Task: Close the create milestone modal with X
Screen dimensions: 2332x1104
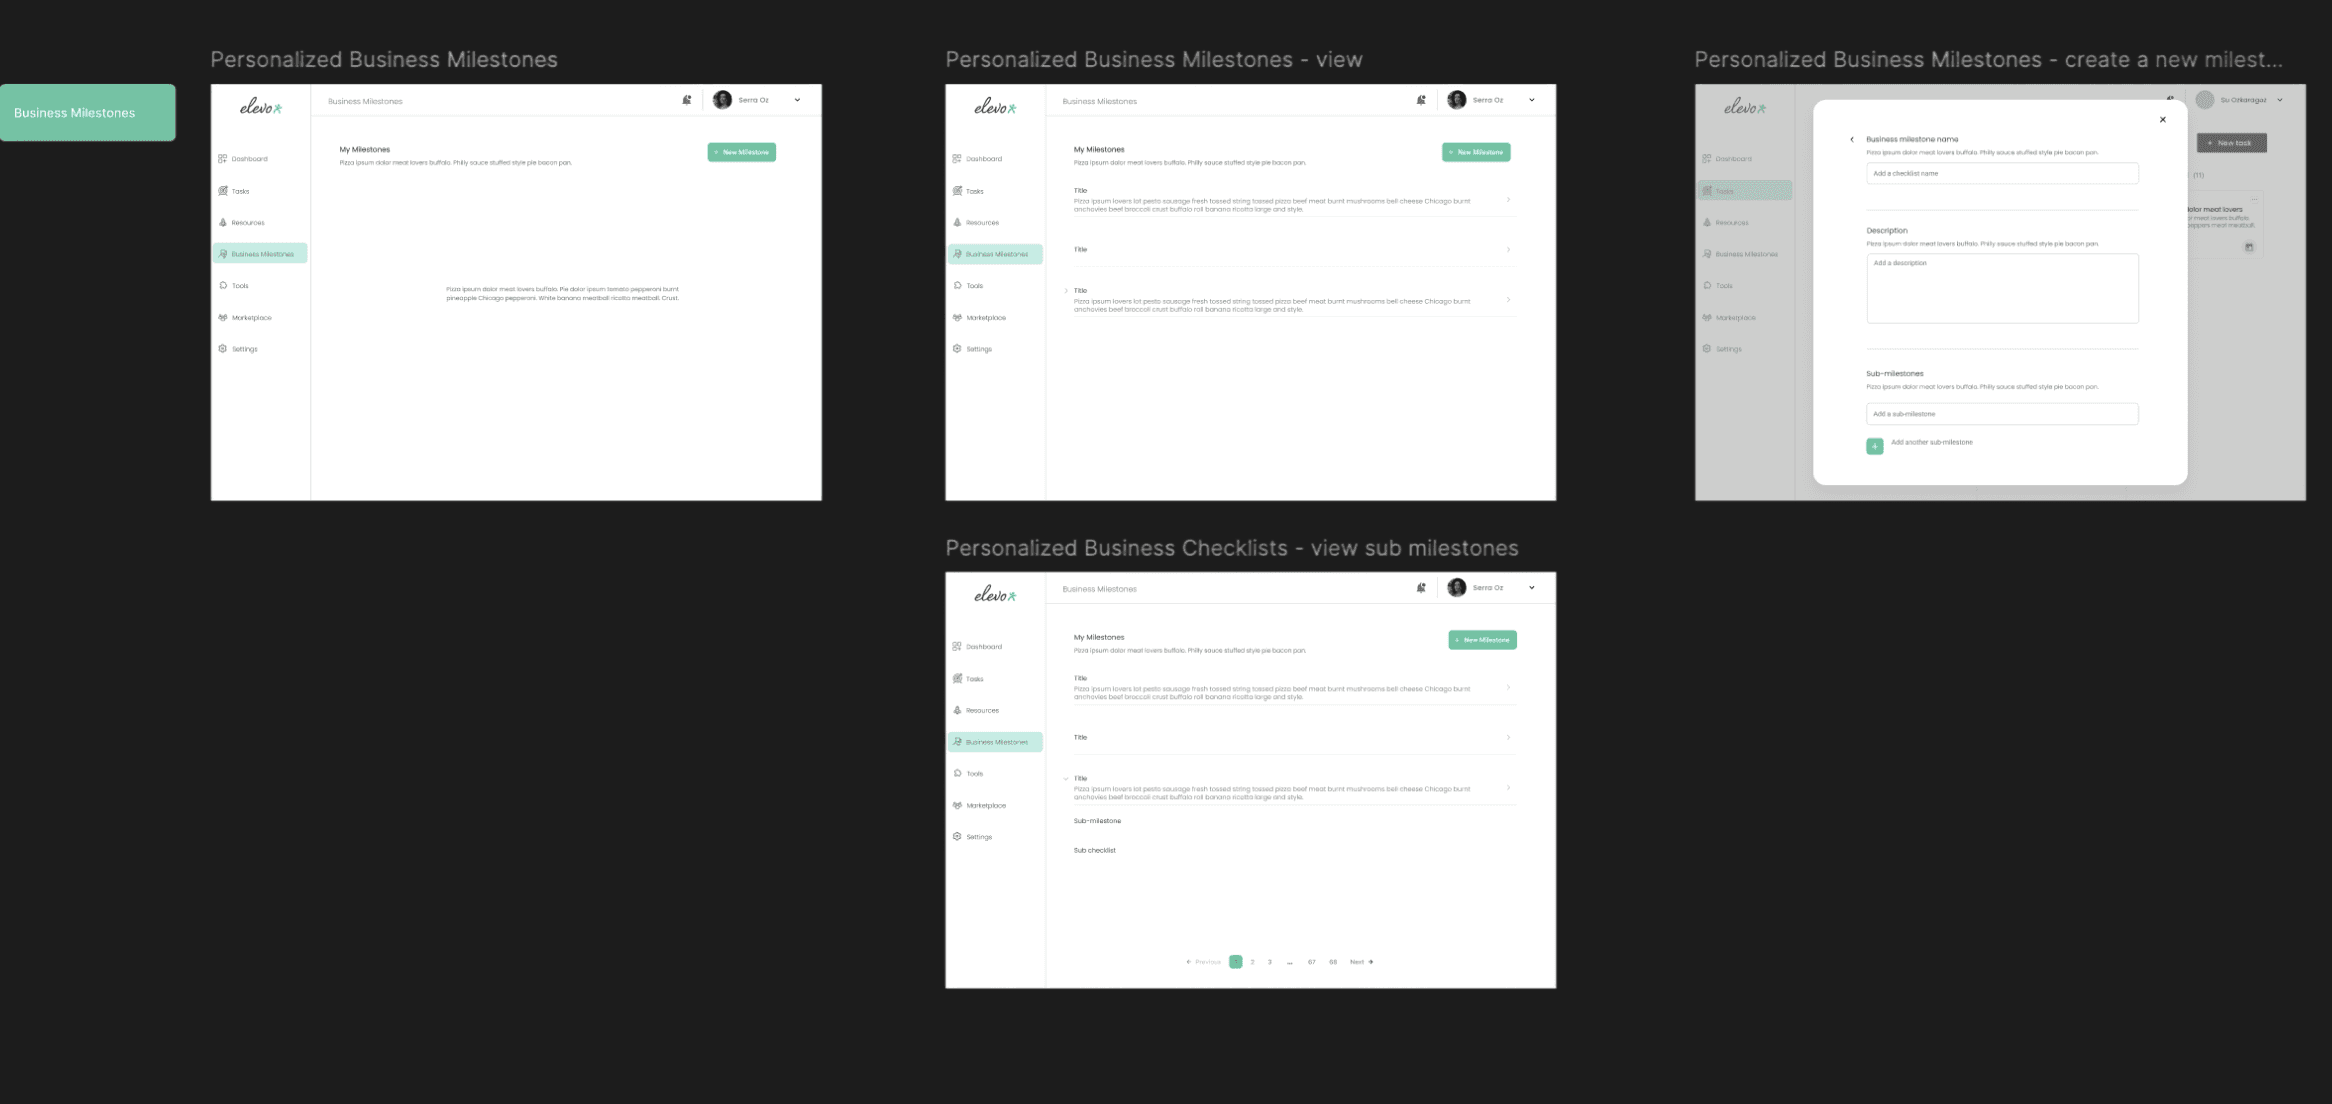Action: pos(2163,120)
